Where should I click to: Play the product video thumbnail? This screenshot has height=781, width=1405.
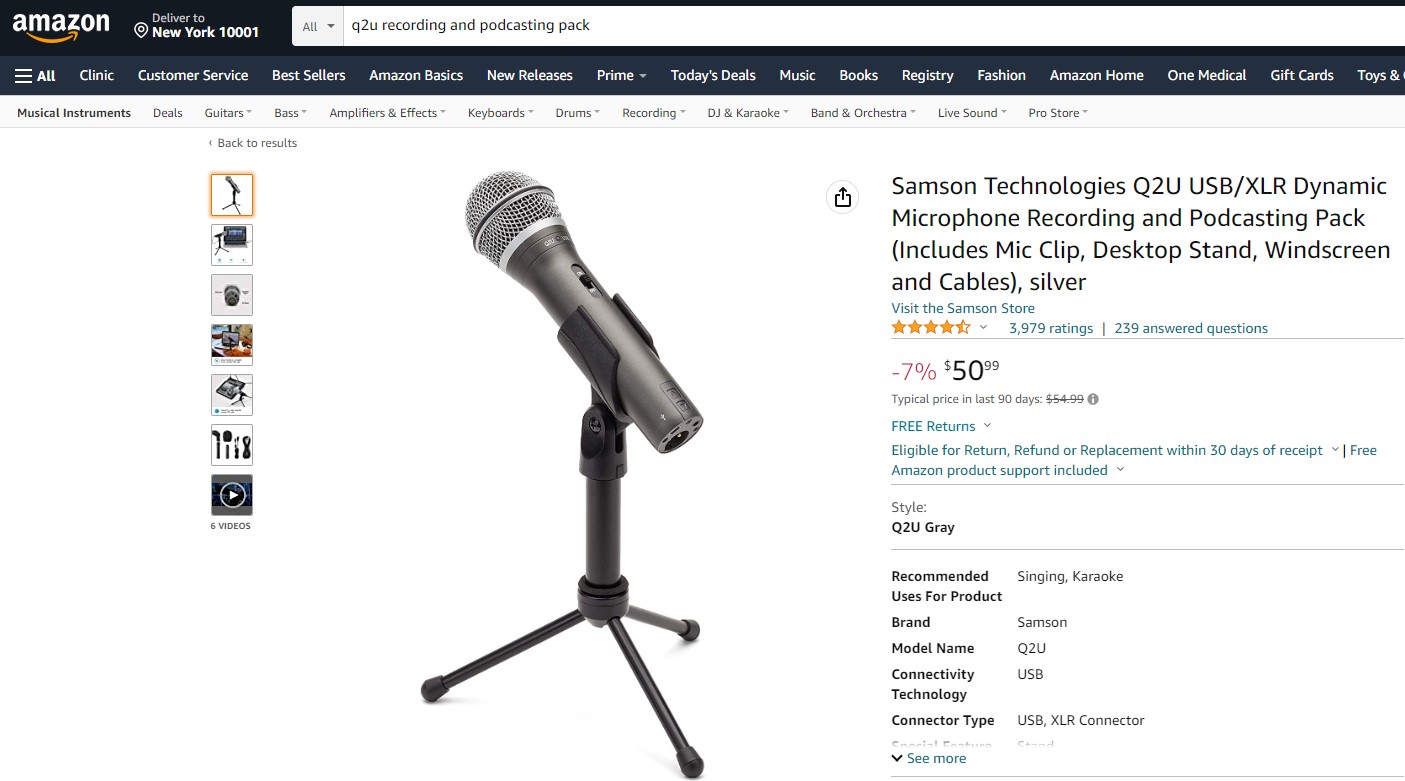[232, 494]
